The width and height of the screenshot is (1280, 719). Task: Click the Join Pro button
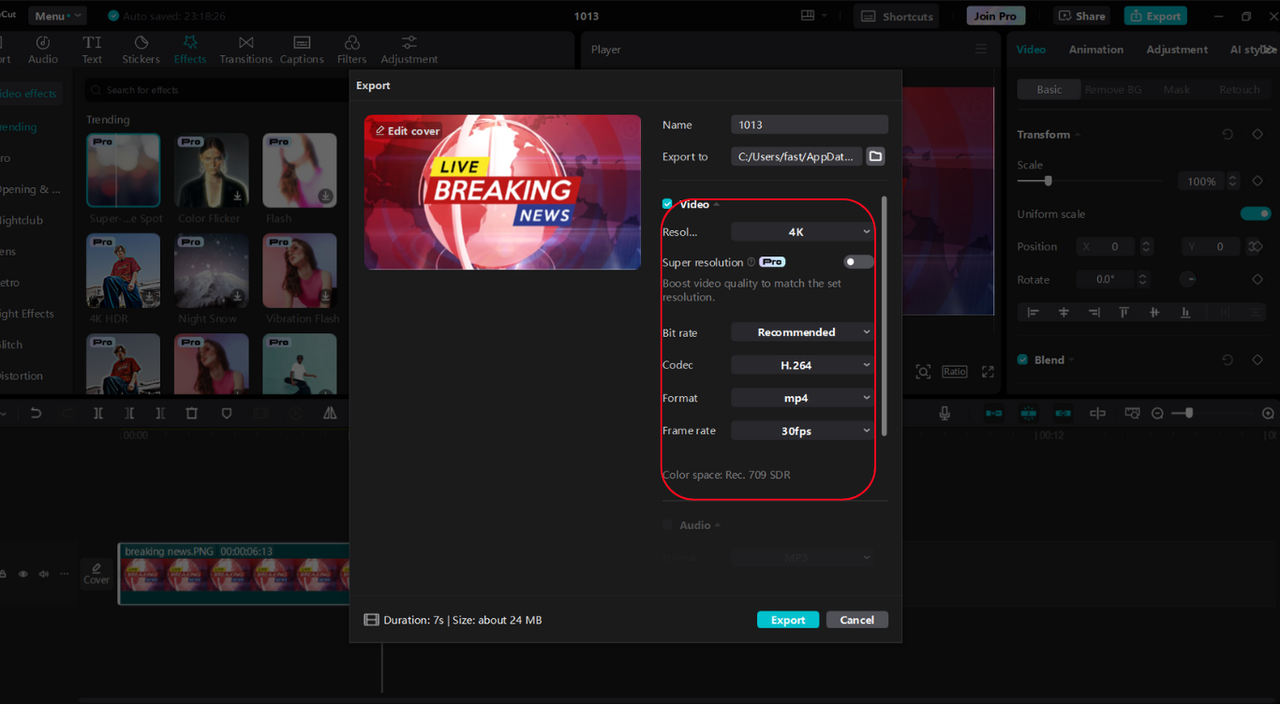click(x=995, y=16)
